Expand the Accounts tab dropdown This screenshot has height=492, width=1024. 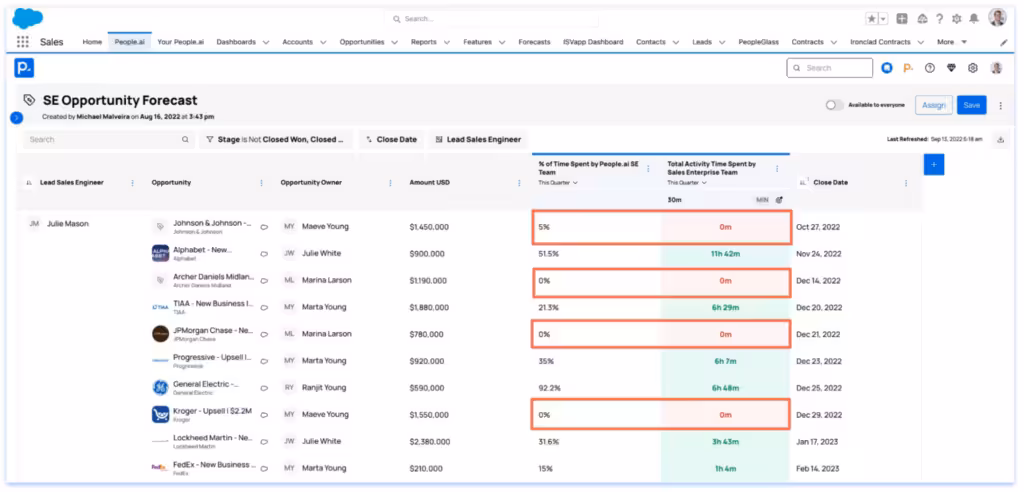pyautogui.click(x=323, y=42)
